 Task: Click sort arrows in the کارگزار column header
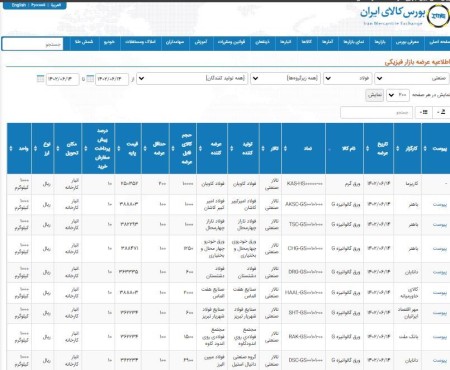pyautogui.click(x=397, y=148)
